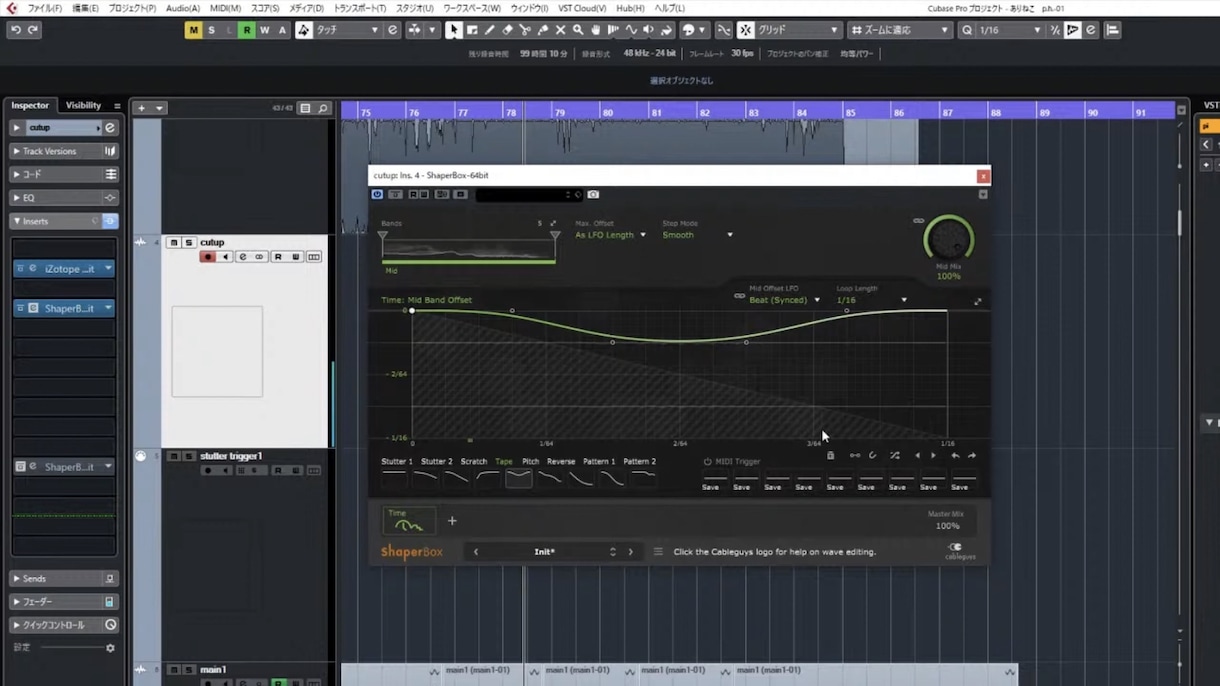Switch to the Inspector tab
Screen dimensions: 1220x686
[30, 105]
